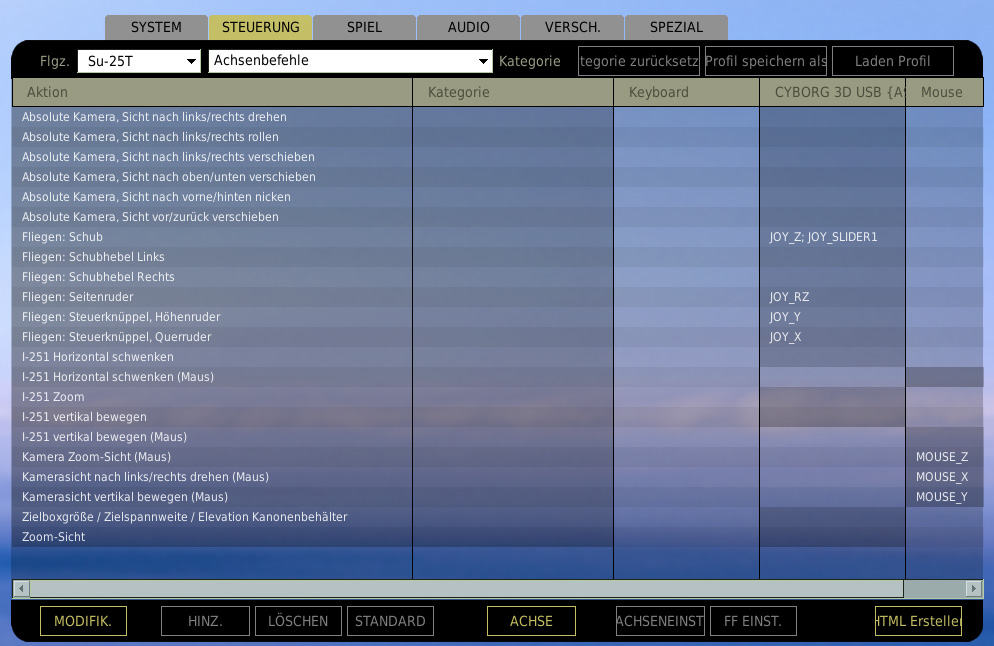Select the STEUERUNG tab
The width and height of the screenshot is (994, 646).
pos(261,27)
